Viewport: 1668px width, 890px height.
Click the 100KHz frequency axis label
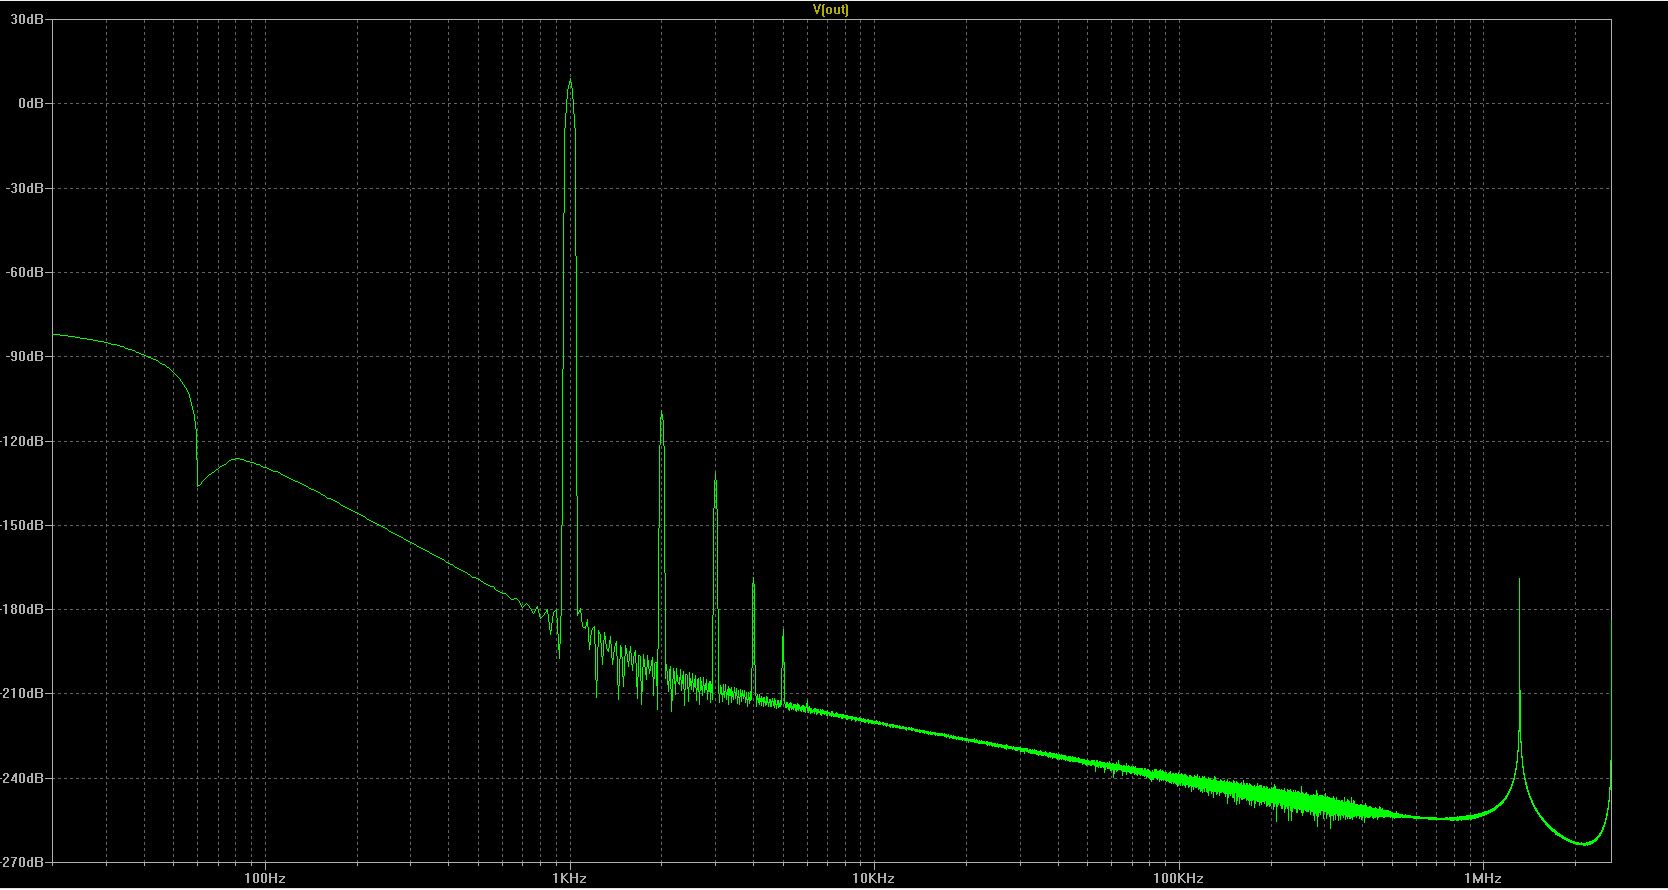tap(1178, 879)
